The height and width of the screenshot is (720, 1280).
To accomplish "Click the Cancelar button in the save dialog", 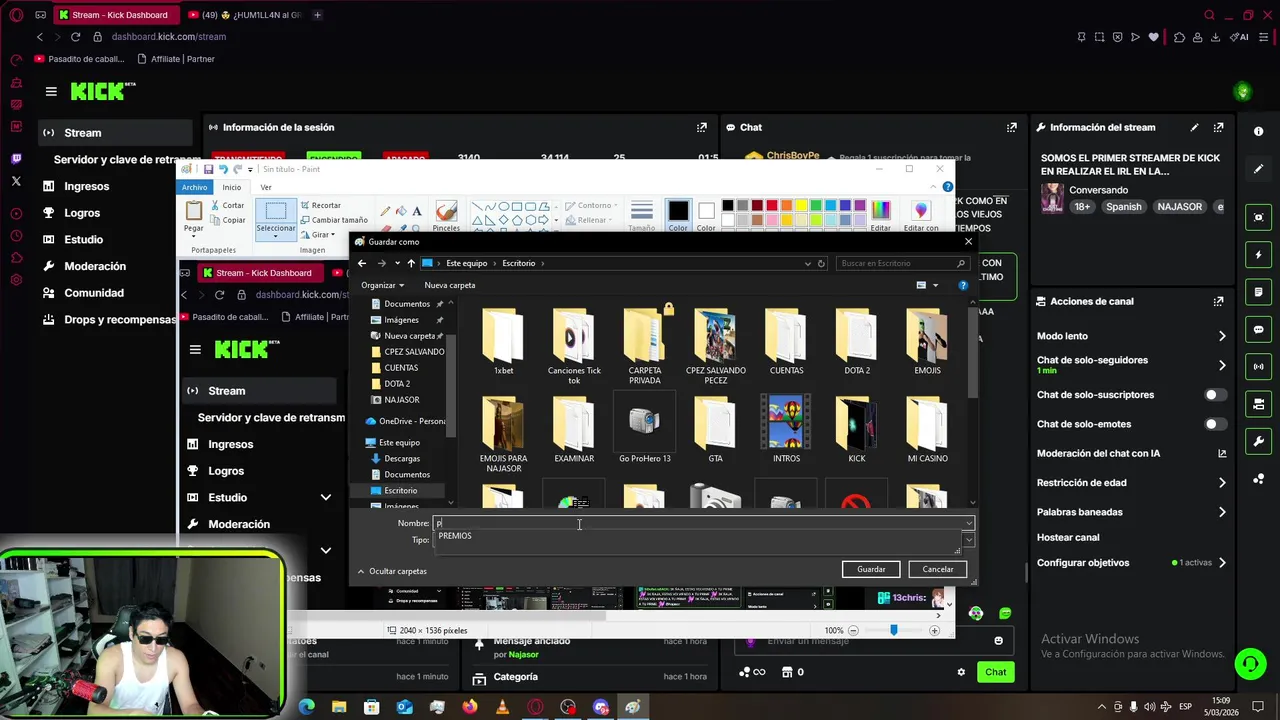I will pyautogui.click(x=938, y=569).
